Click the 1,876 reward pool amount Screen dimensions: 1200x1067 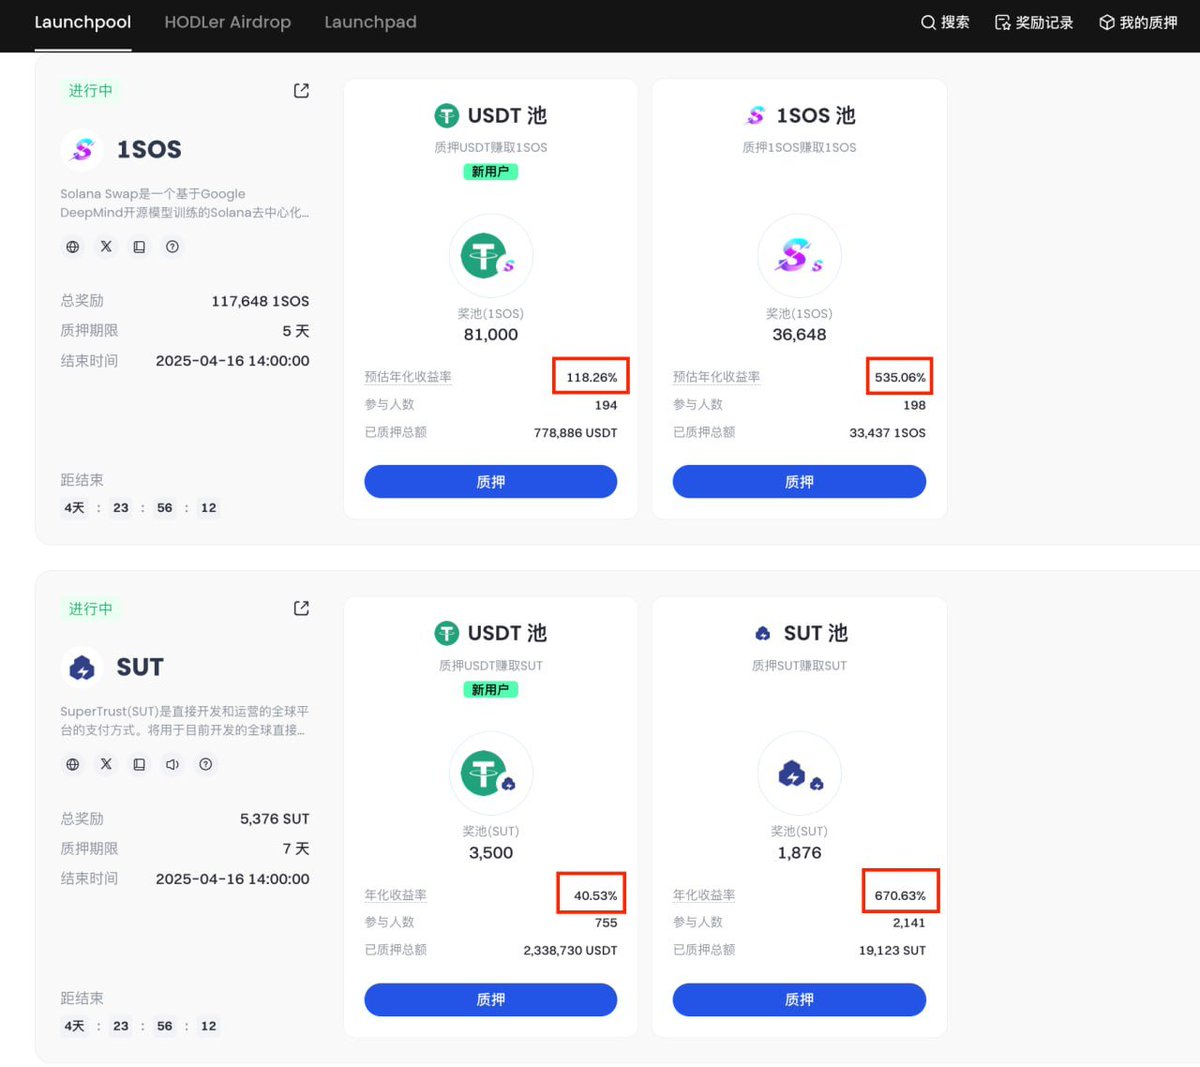(x=799, y=853)
